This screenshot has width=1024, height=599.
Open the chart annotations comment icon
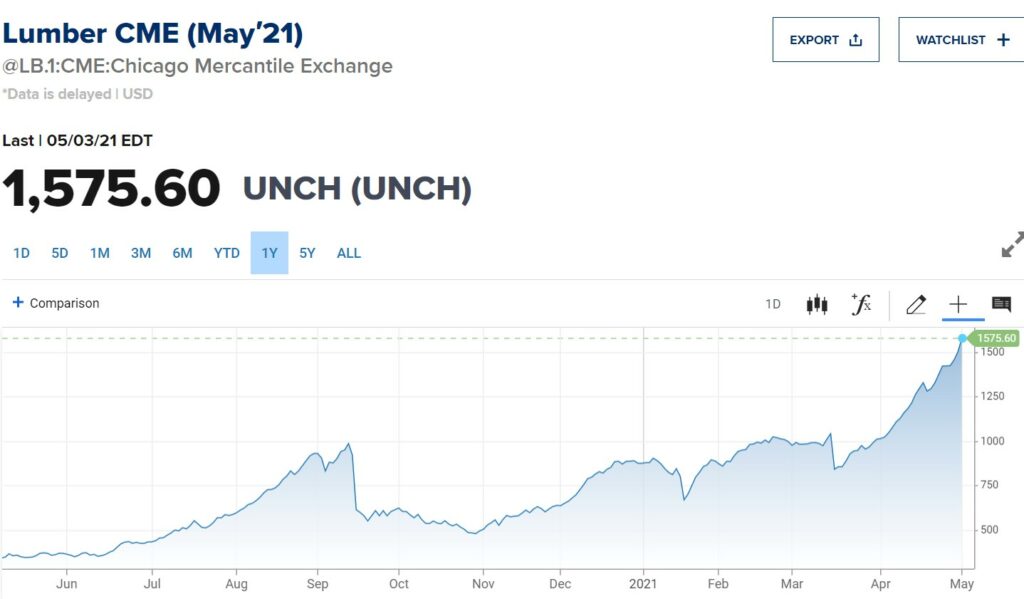pyautogui.click(x=1001, y=305)
